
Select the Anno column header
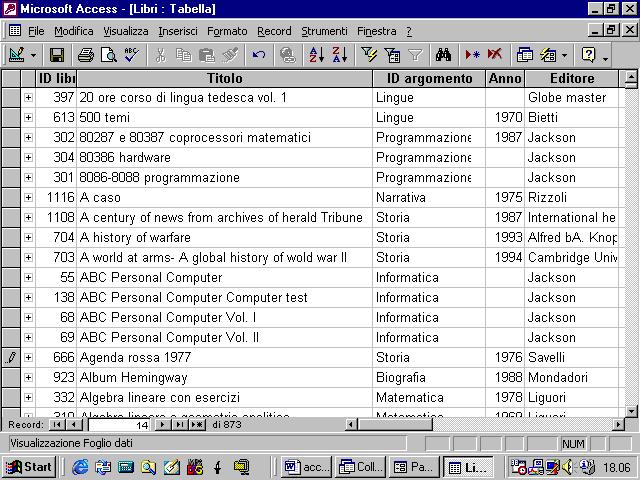[x=505, y=78]
